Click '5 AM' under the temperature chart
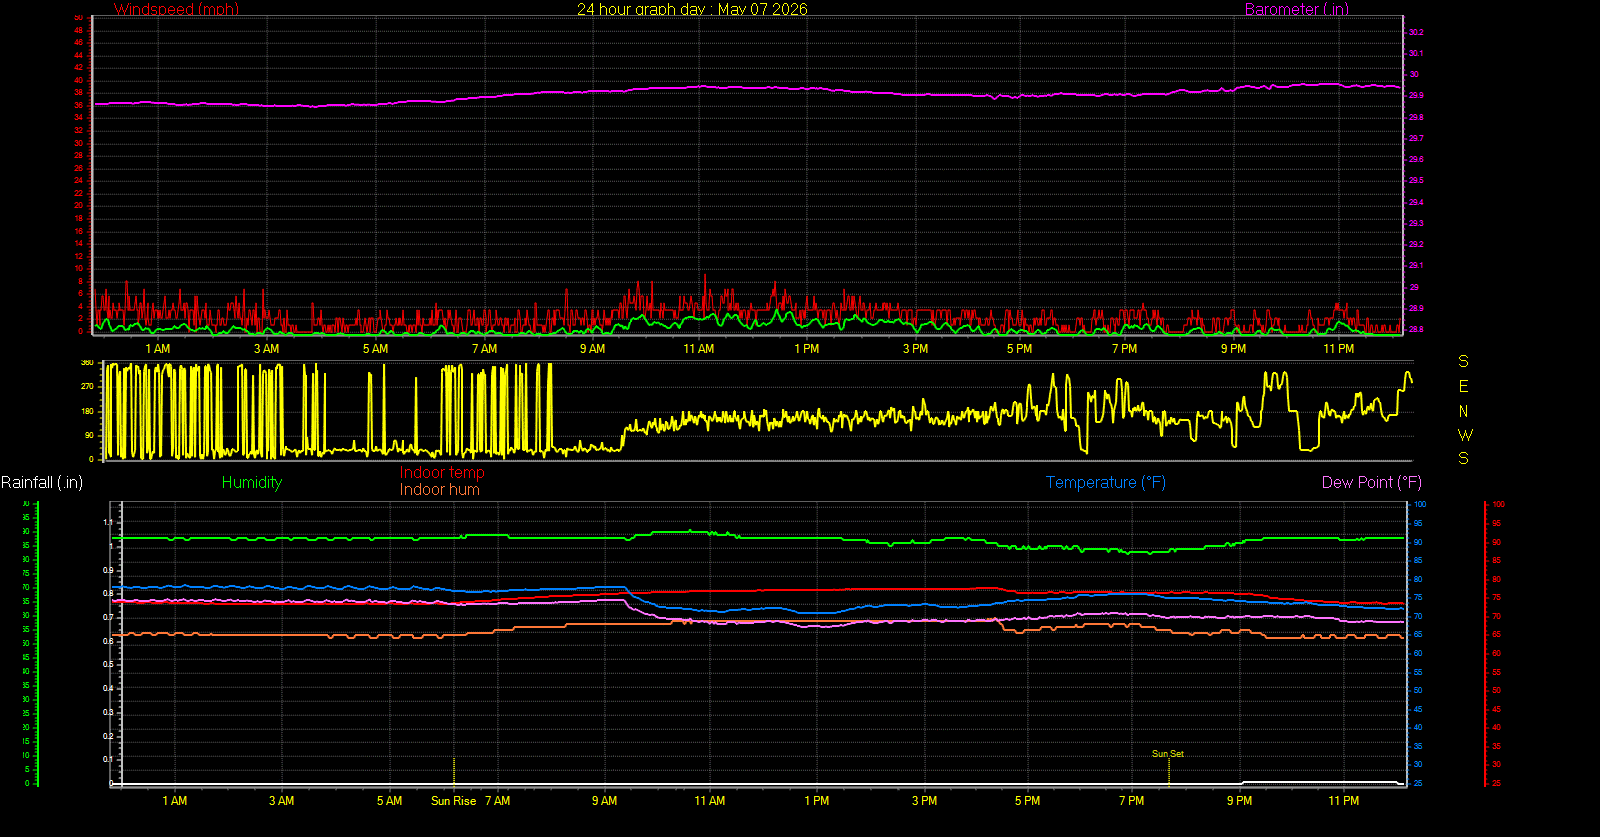 [x=389, y=801]
